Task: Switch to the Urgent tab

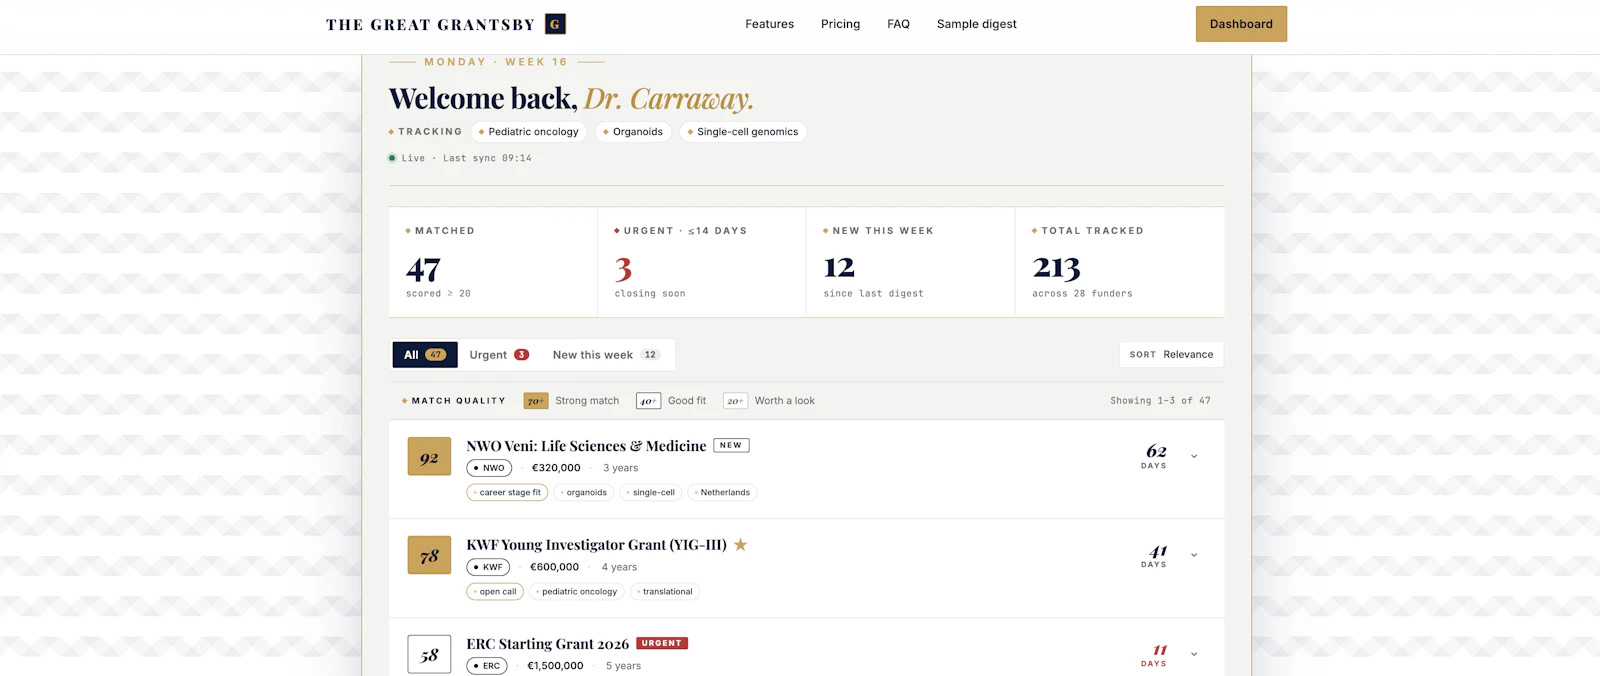Action: pos(499,355)
